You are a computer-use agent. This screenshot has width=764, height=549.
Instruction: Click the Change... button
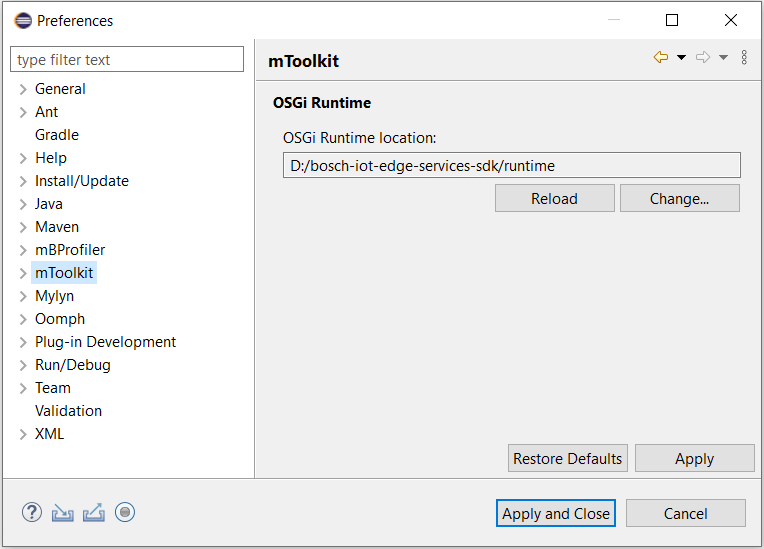pyautogui.click(x=679, y=198)
